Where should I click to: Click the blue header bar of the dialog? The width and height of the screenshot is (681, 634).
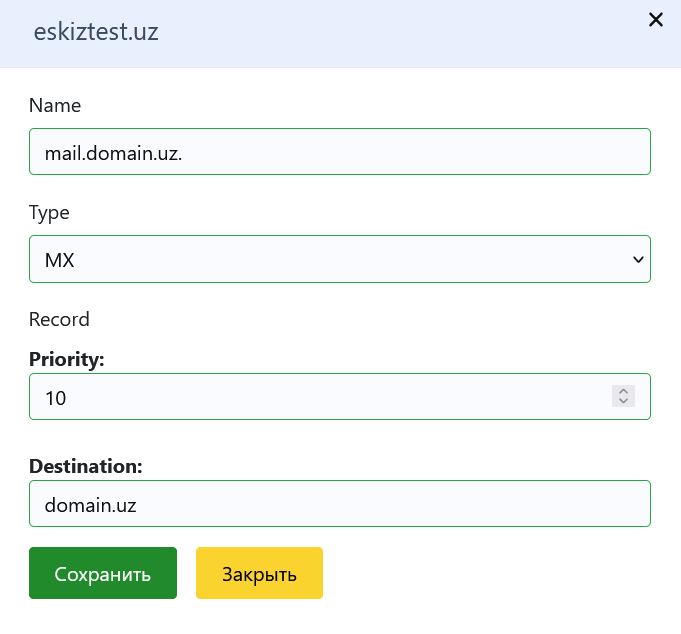tap(400, 33)
